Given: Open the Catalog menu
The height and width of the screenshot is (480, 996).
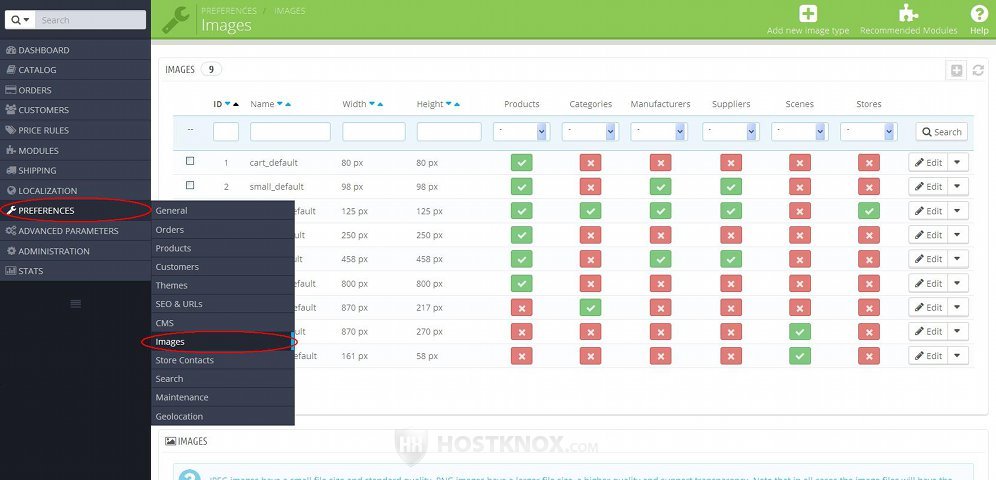Looking at the screenshot, I should pos(75,70).
